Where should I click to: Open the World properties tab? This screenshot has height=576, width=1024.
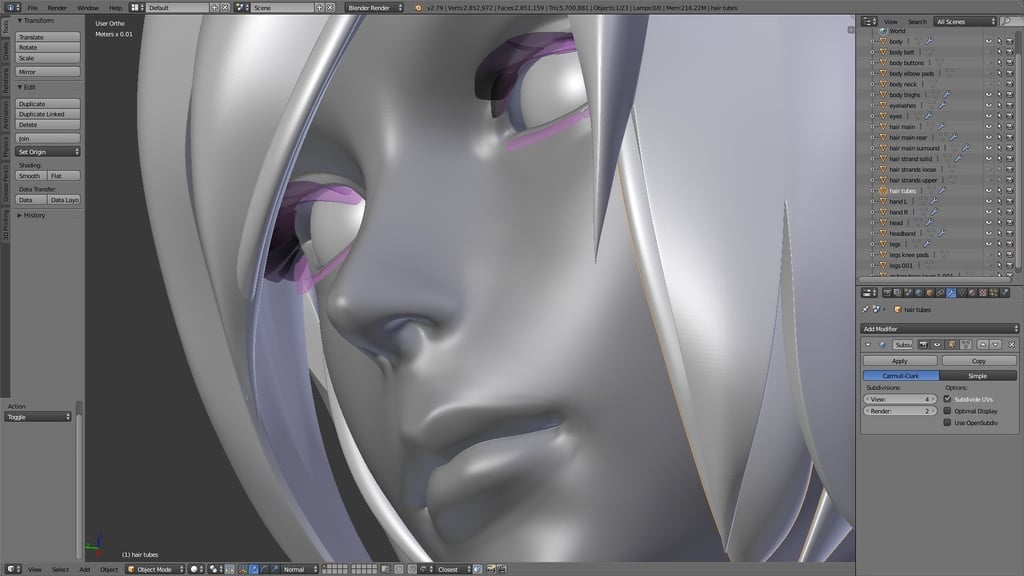pyautogui.click(x=919, y=293)
